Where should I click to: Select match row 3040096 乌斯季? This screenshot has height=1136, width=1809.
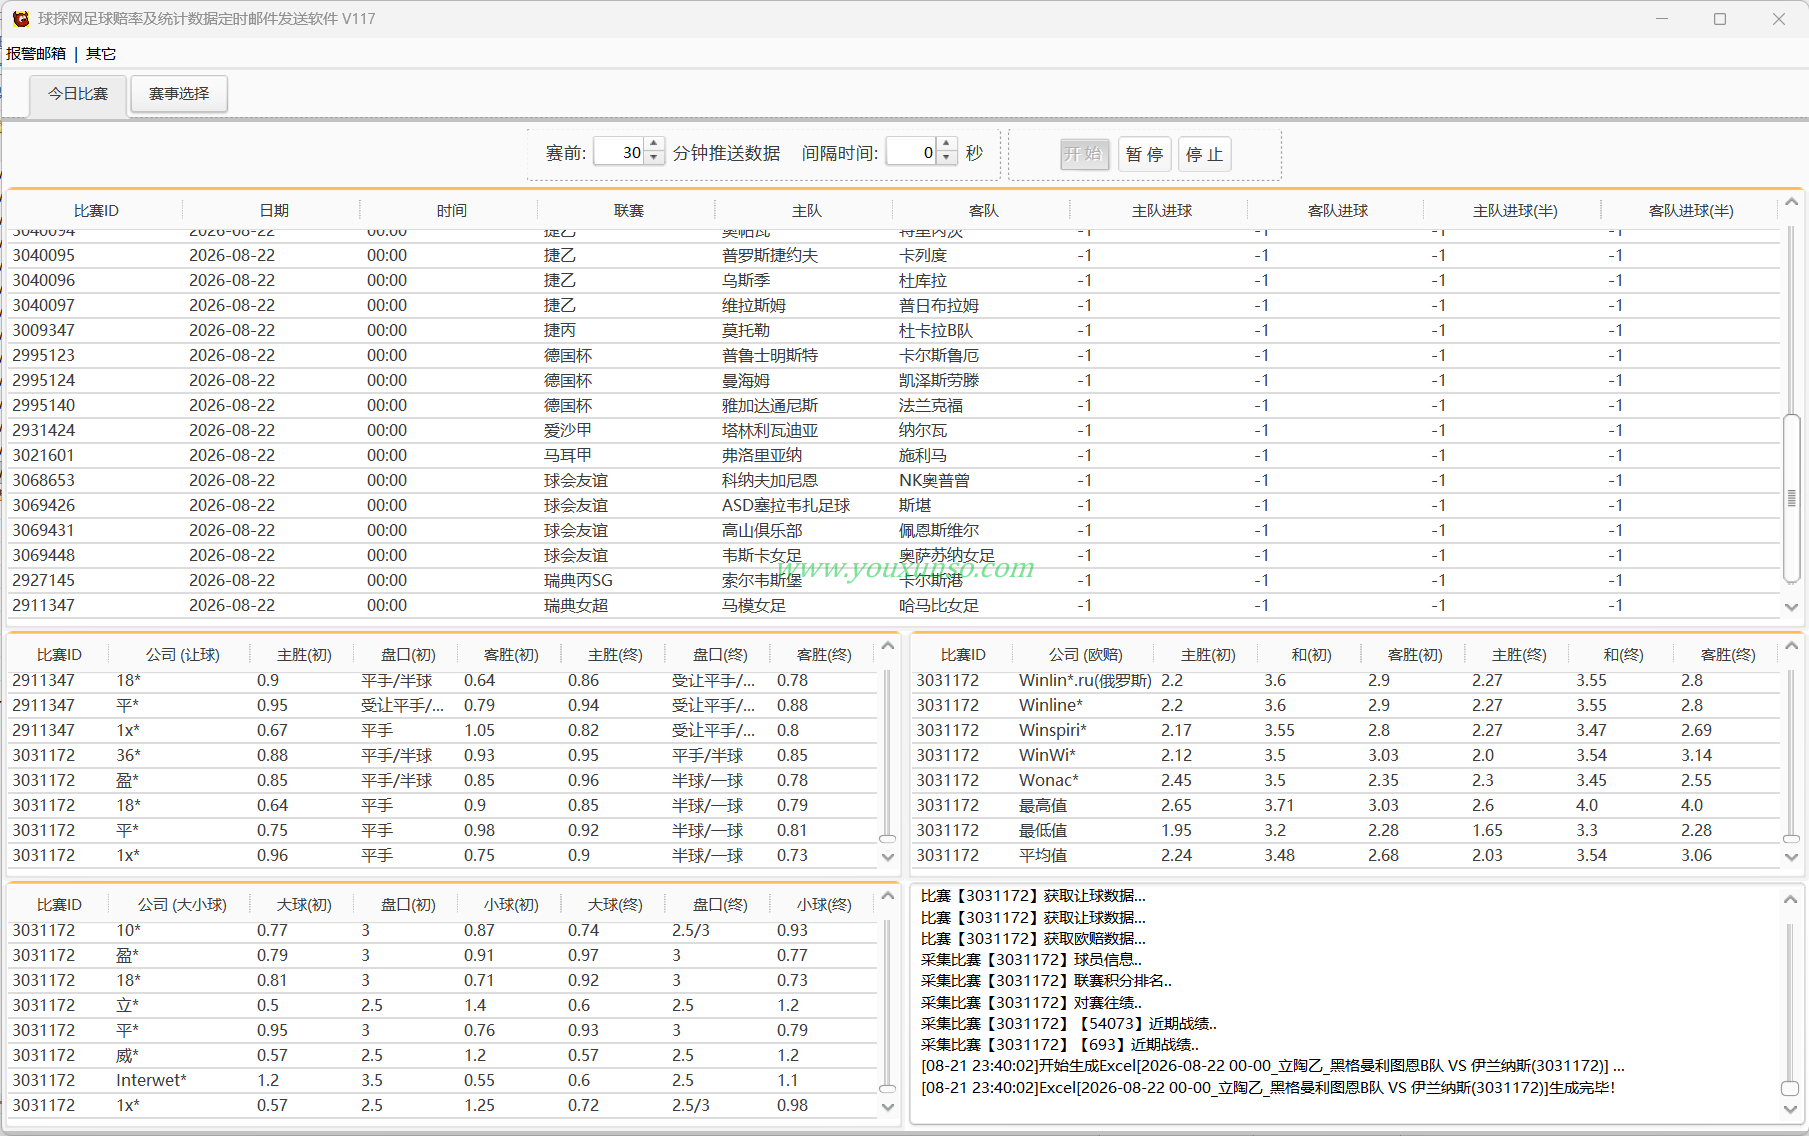(894, 281)
